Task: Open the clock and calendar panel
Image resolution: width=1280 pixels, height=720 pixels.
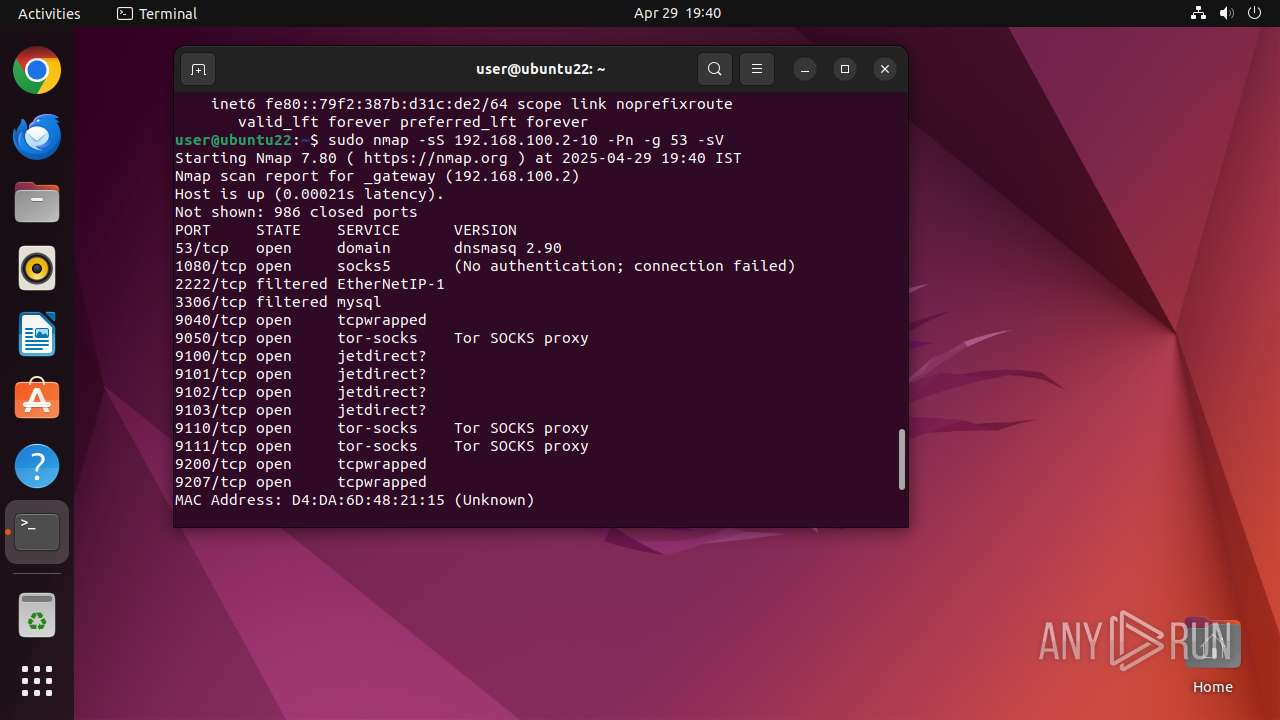Action: (x=677, y=13)
